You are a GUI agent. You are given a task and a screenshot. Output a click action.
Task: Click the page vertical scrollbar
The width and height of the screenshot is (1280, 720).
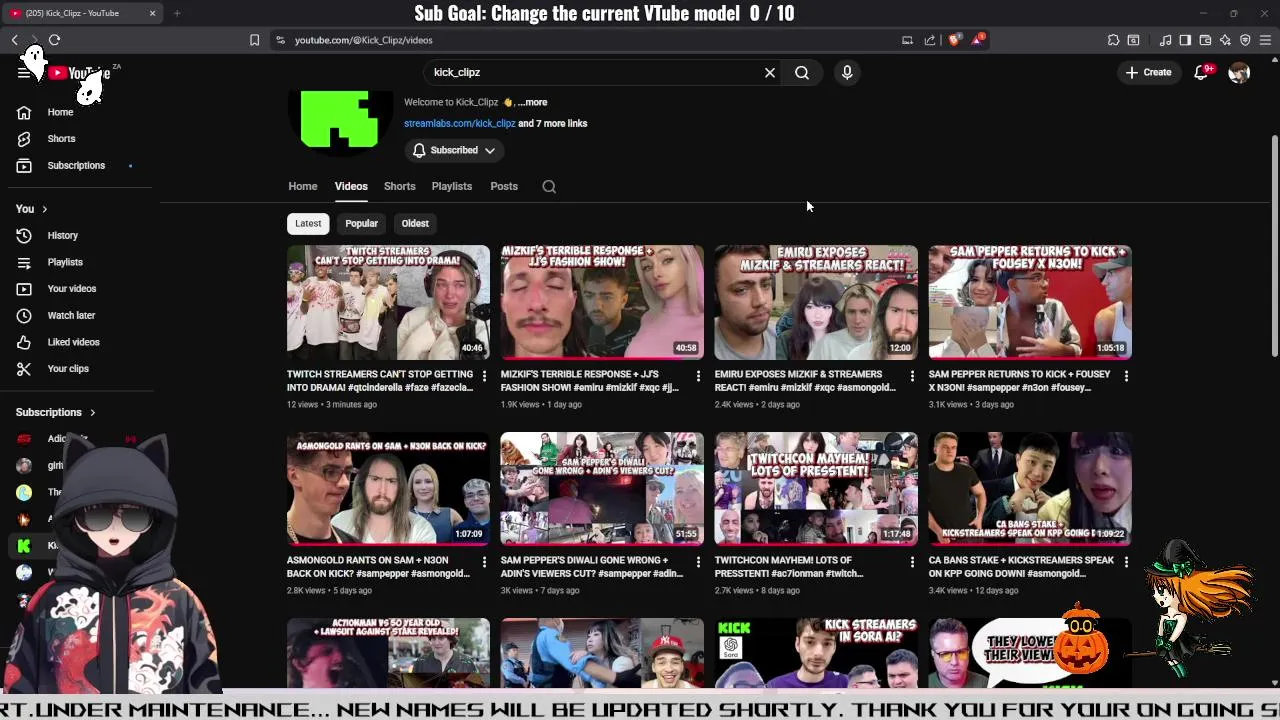pyautogui.click(x=1275, y=245)
